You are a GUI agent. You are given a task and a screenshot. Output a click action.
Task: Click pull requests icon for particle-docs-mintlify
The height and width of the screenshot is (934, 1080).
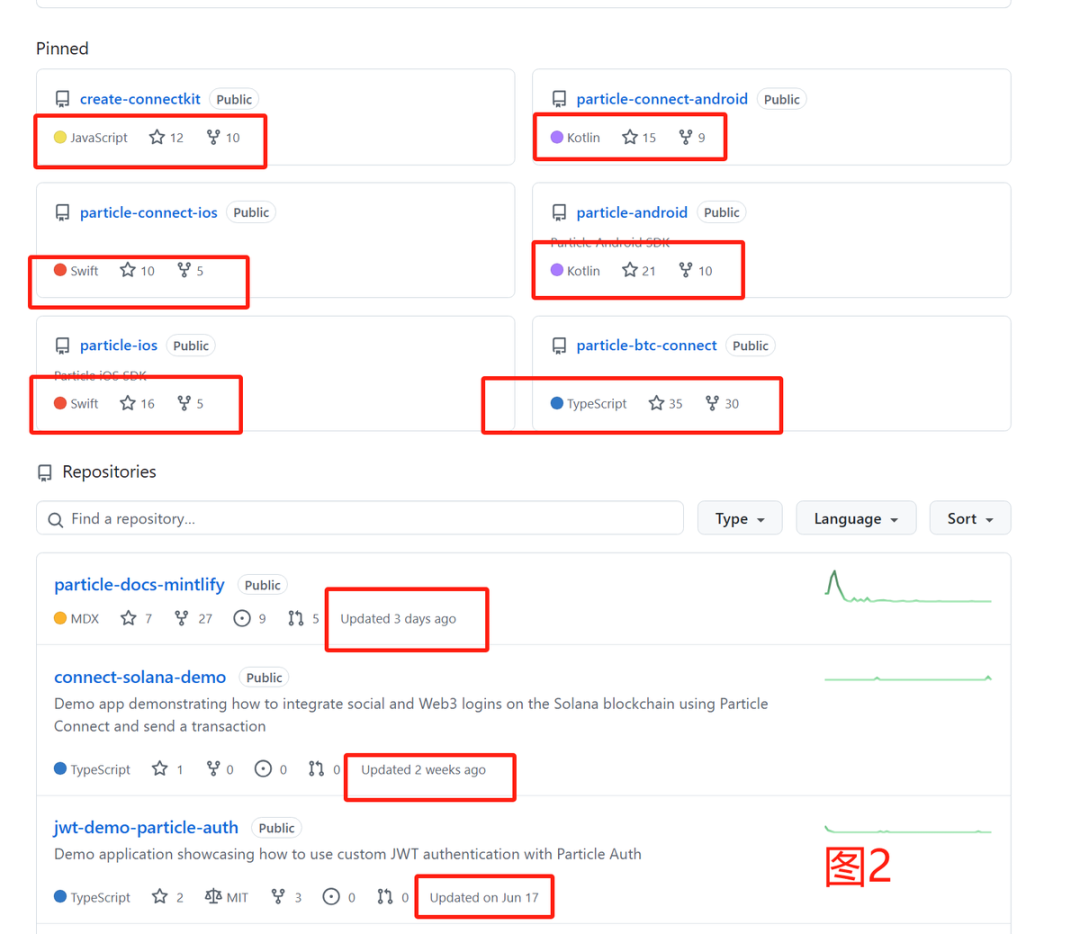[x=296, y=619]
